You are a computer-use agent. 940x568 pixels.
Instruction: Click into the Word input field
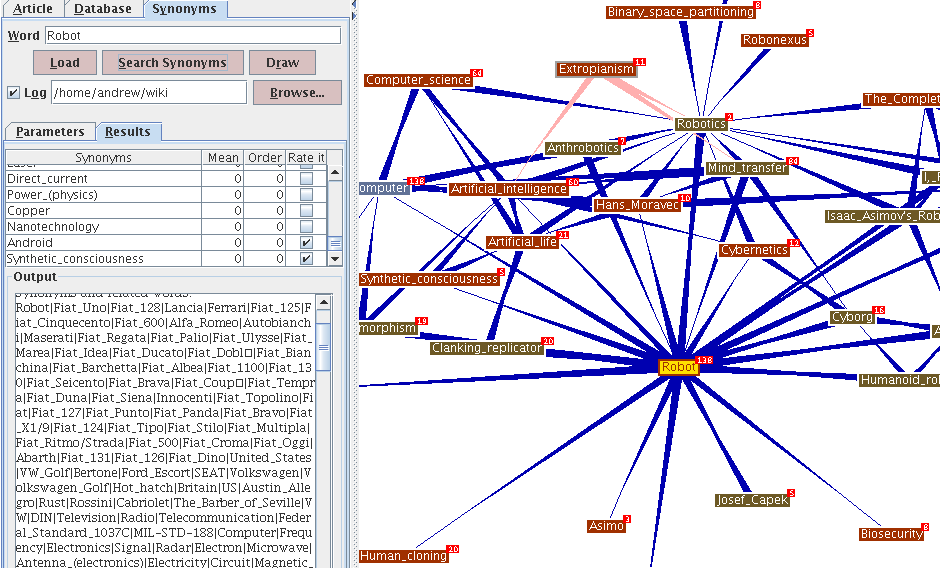193,35
